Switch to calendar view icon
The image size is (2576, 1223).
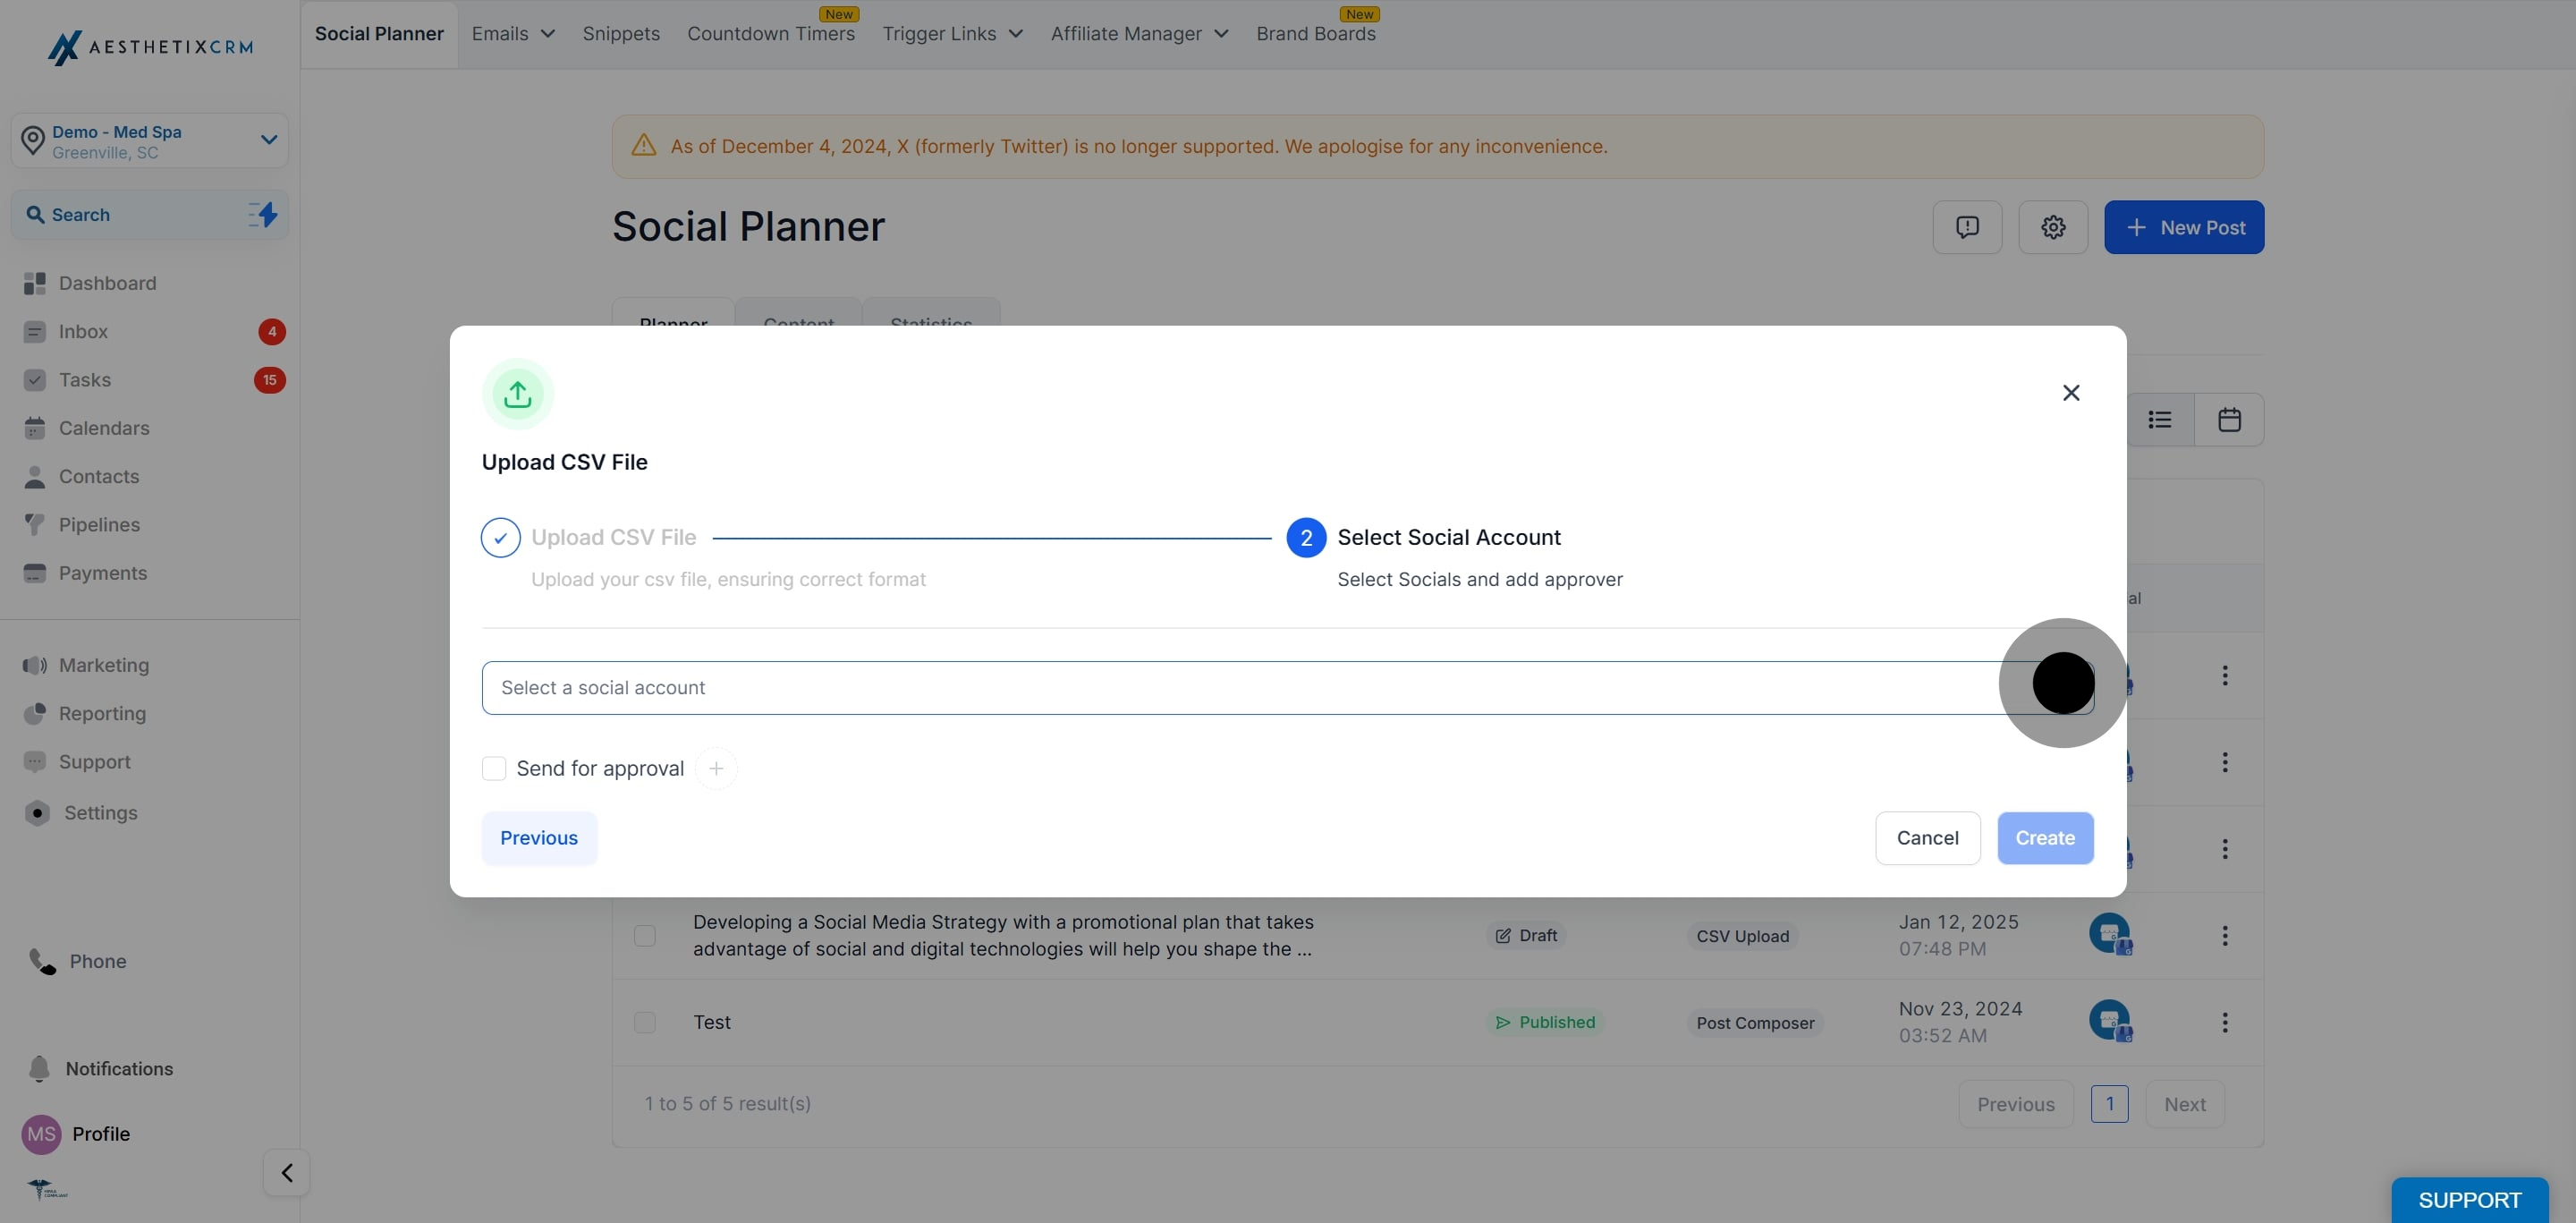[x=2229, y=420]
